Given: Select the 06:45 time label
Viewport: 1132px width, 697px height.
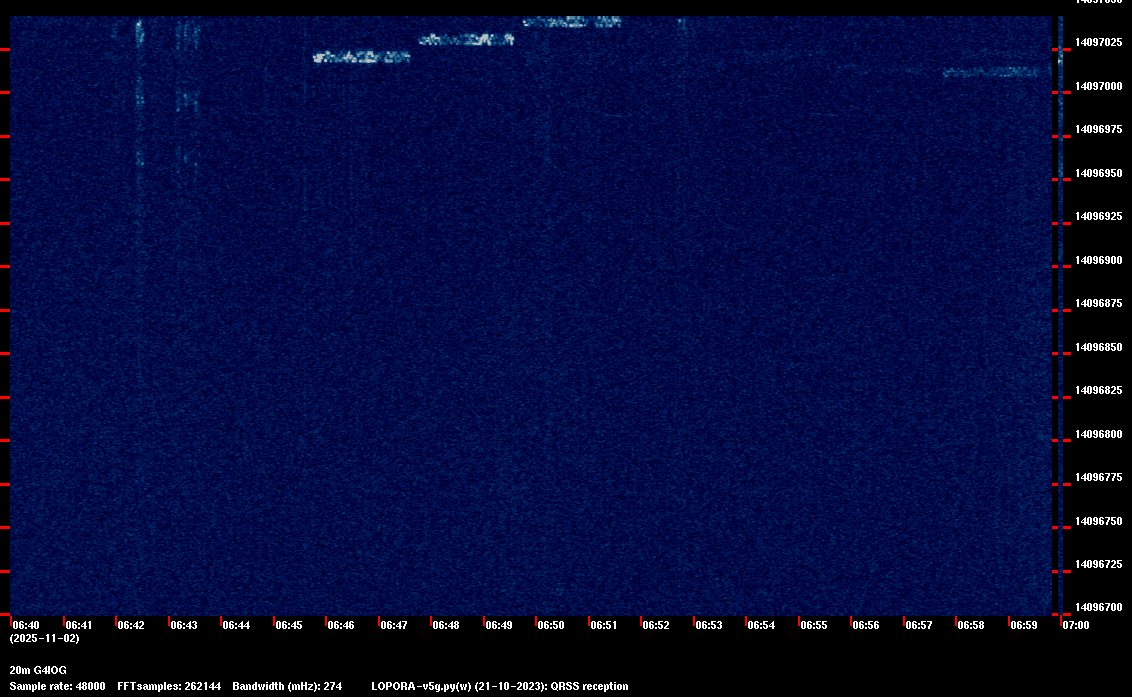Looking at the screenshot, I should tap(289, 625).
